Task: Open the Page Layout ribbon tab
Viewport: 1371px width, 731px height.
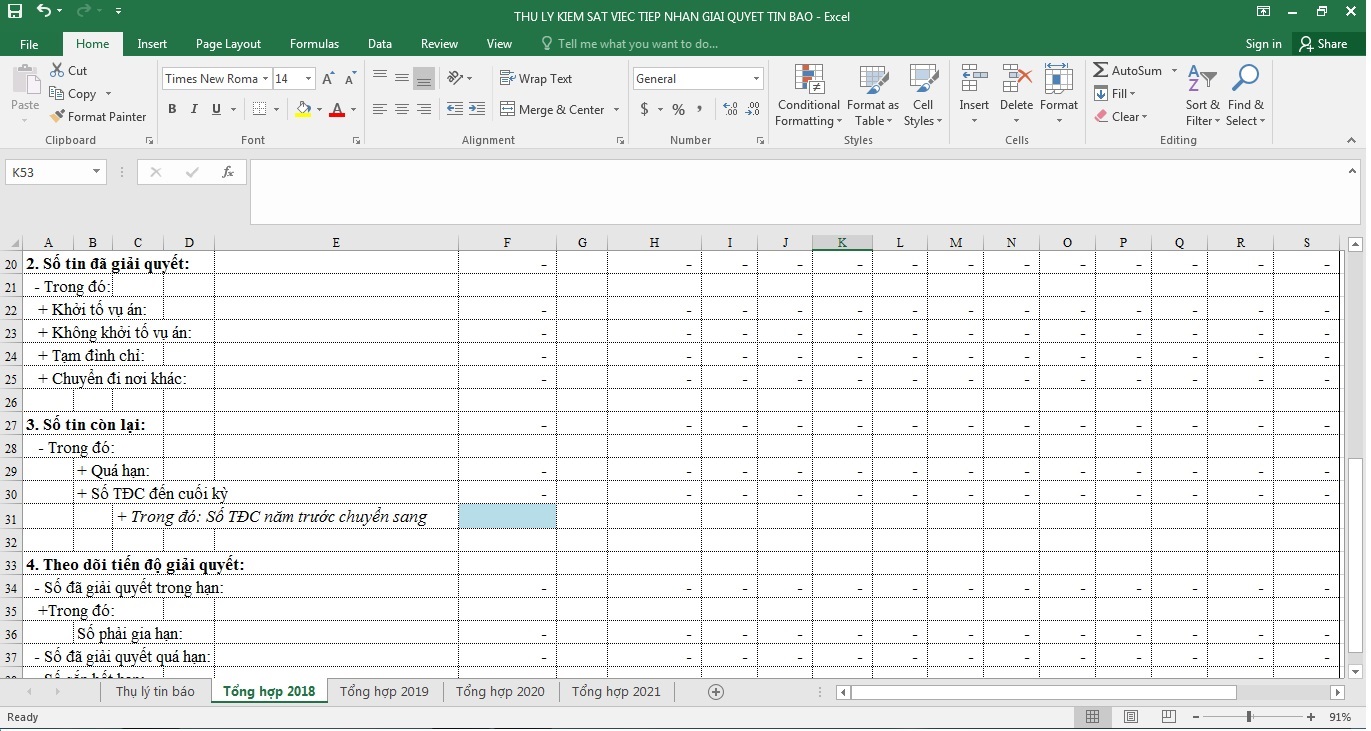Action: coord(228,44)
